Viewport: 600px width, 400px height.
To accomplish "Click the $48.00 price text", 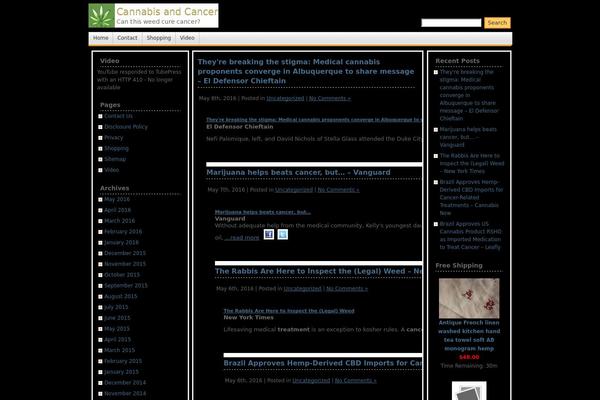I will click(x=469, y=357).
